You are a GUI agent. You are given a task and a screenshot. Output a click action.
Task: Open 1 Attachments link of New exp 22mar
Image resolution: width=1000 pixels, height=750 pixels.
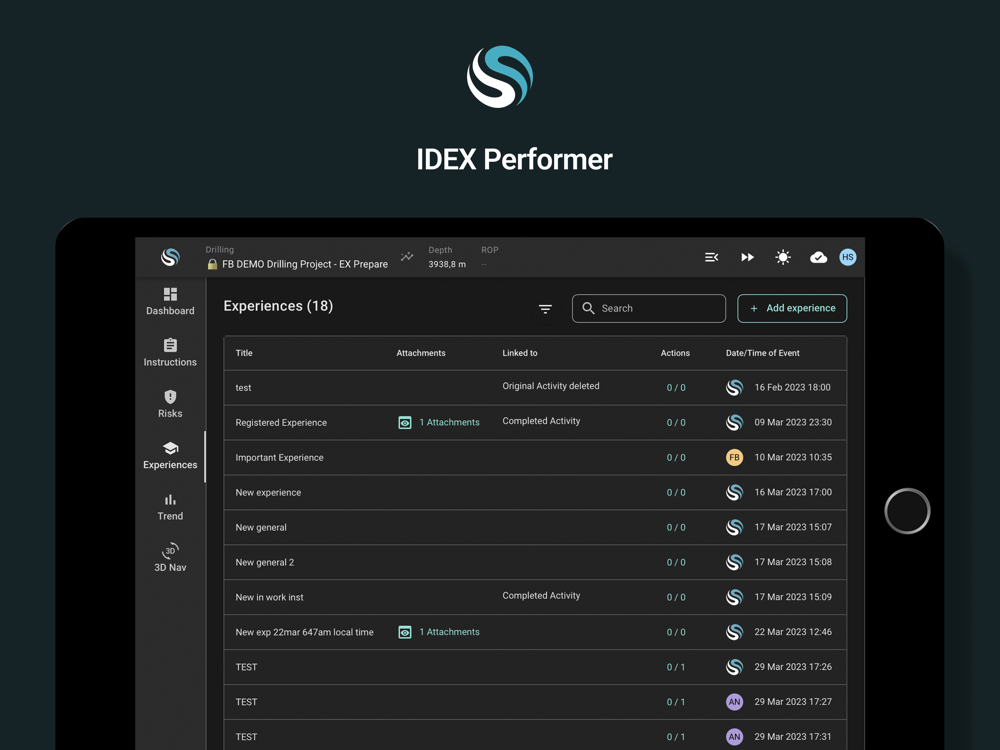[450, 632]
